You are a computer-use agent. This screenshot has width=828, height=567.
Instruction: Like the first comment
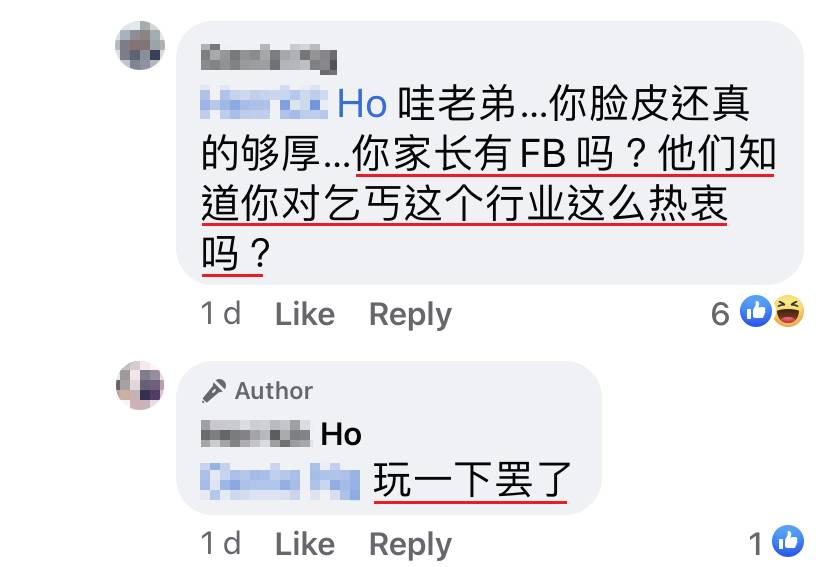305,315
